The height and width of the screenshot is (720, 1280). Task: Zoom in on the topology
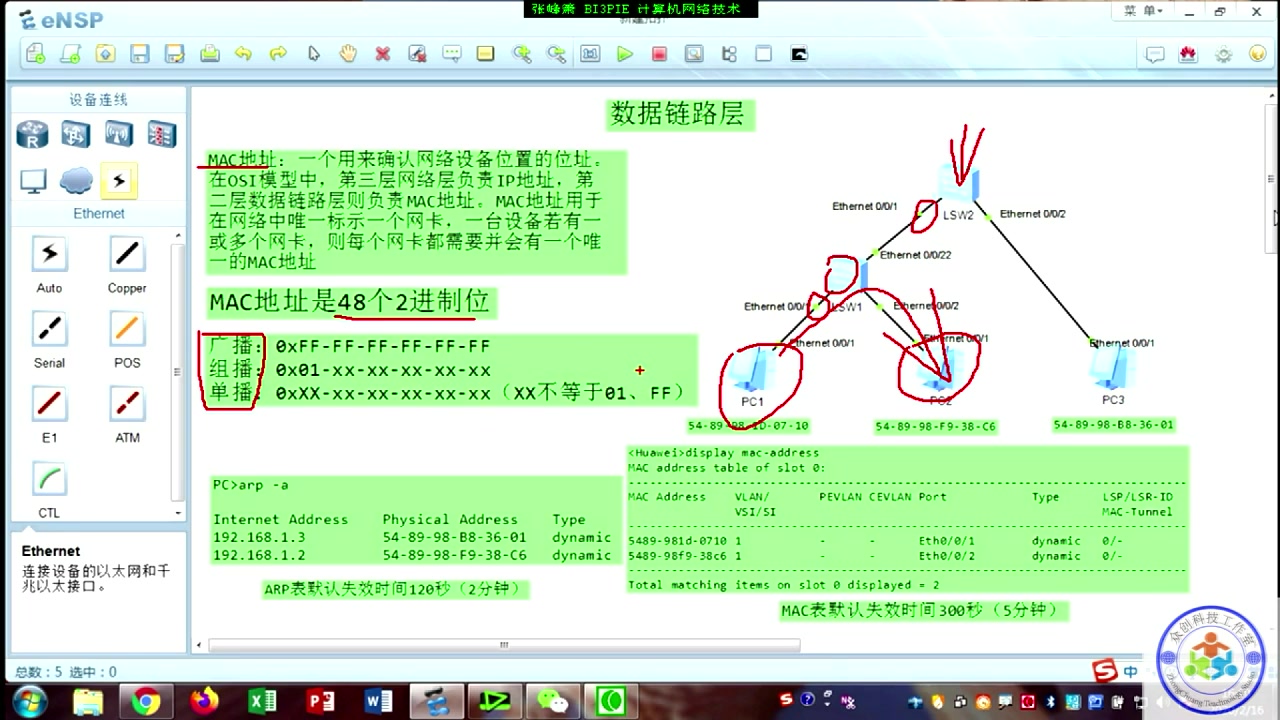(x=521, y=54)
